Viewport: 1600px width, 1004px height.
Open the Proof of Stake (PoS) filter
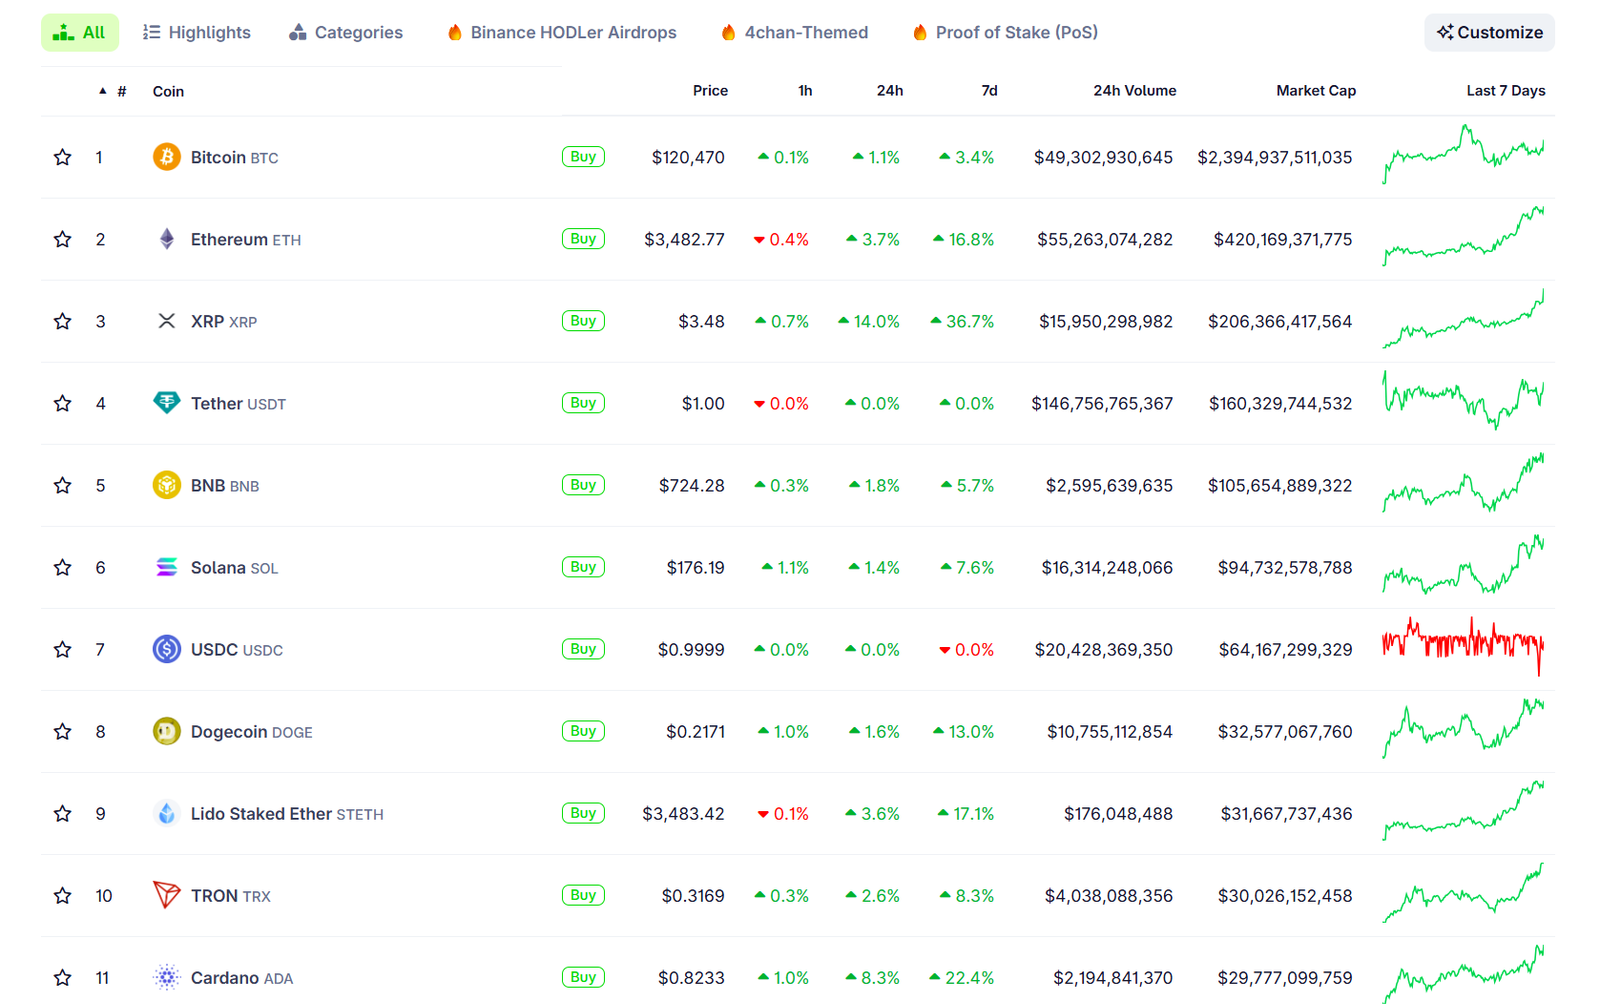point(1005,32)
